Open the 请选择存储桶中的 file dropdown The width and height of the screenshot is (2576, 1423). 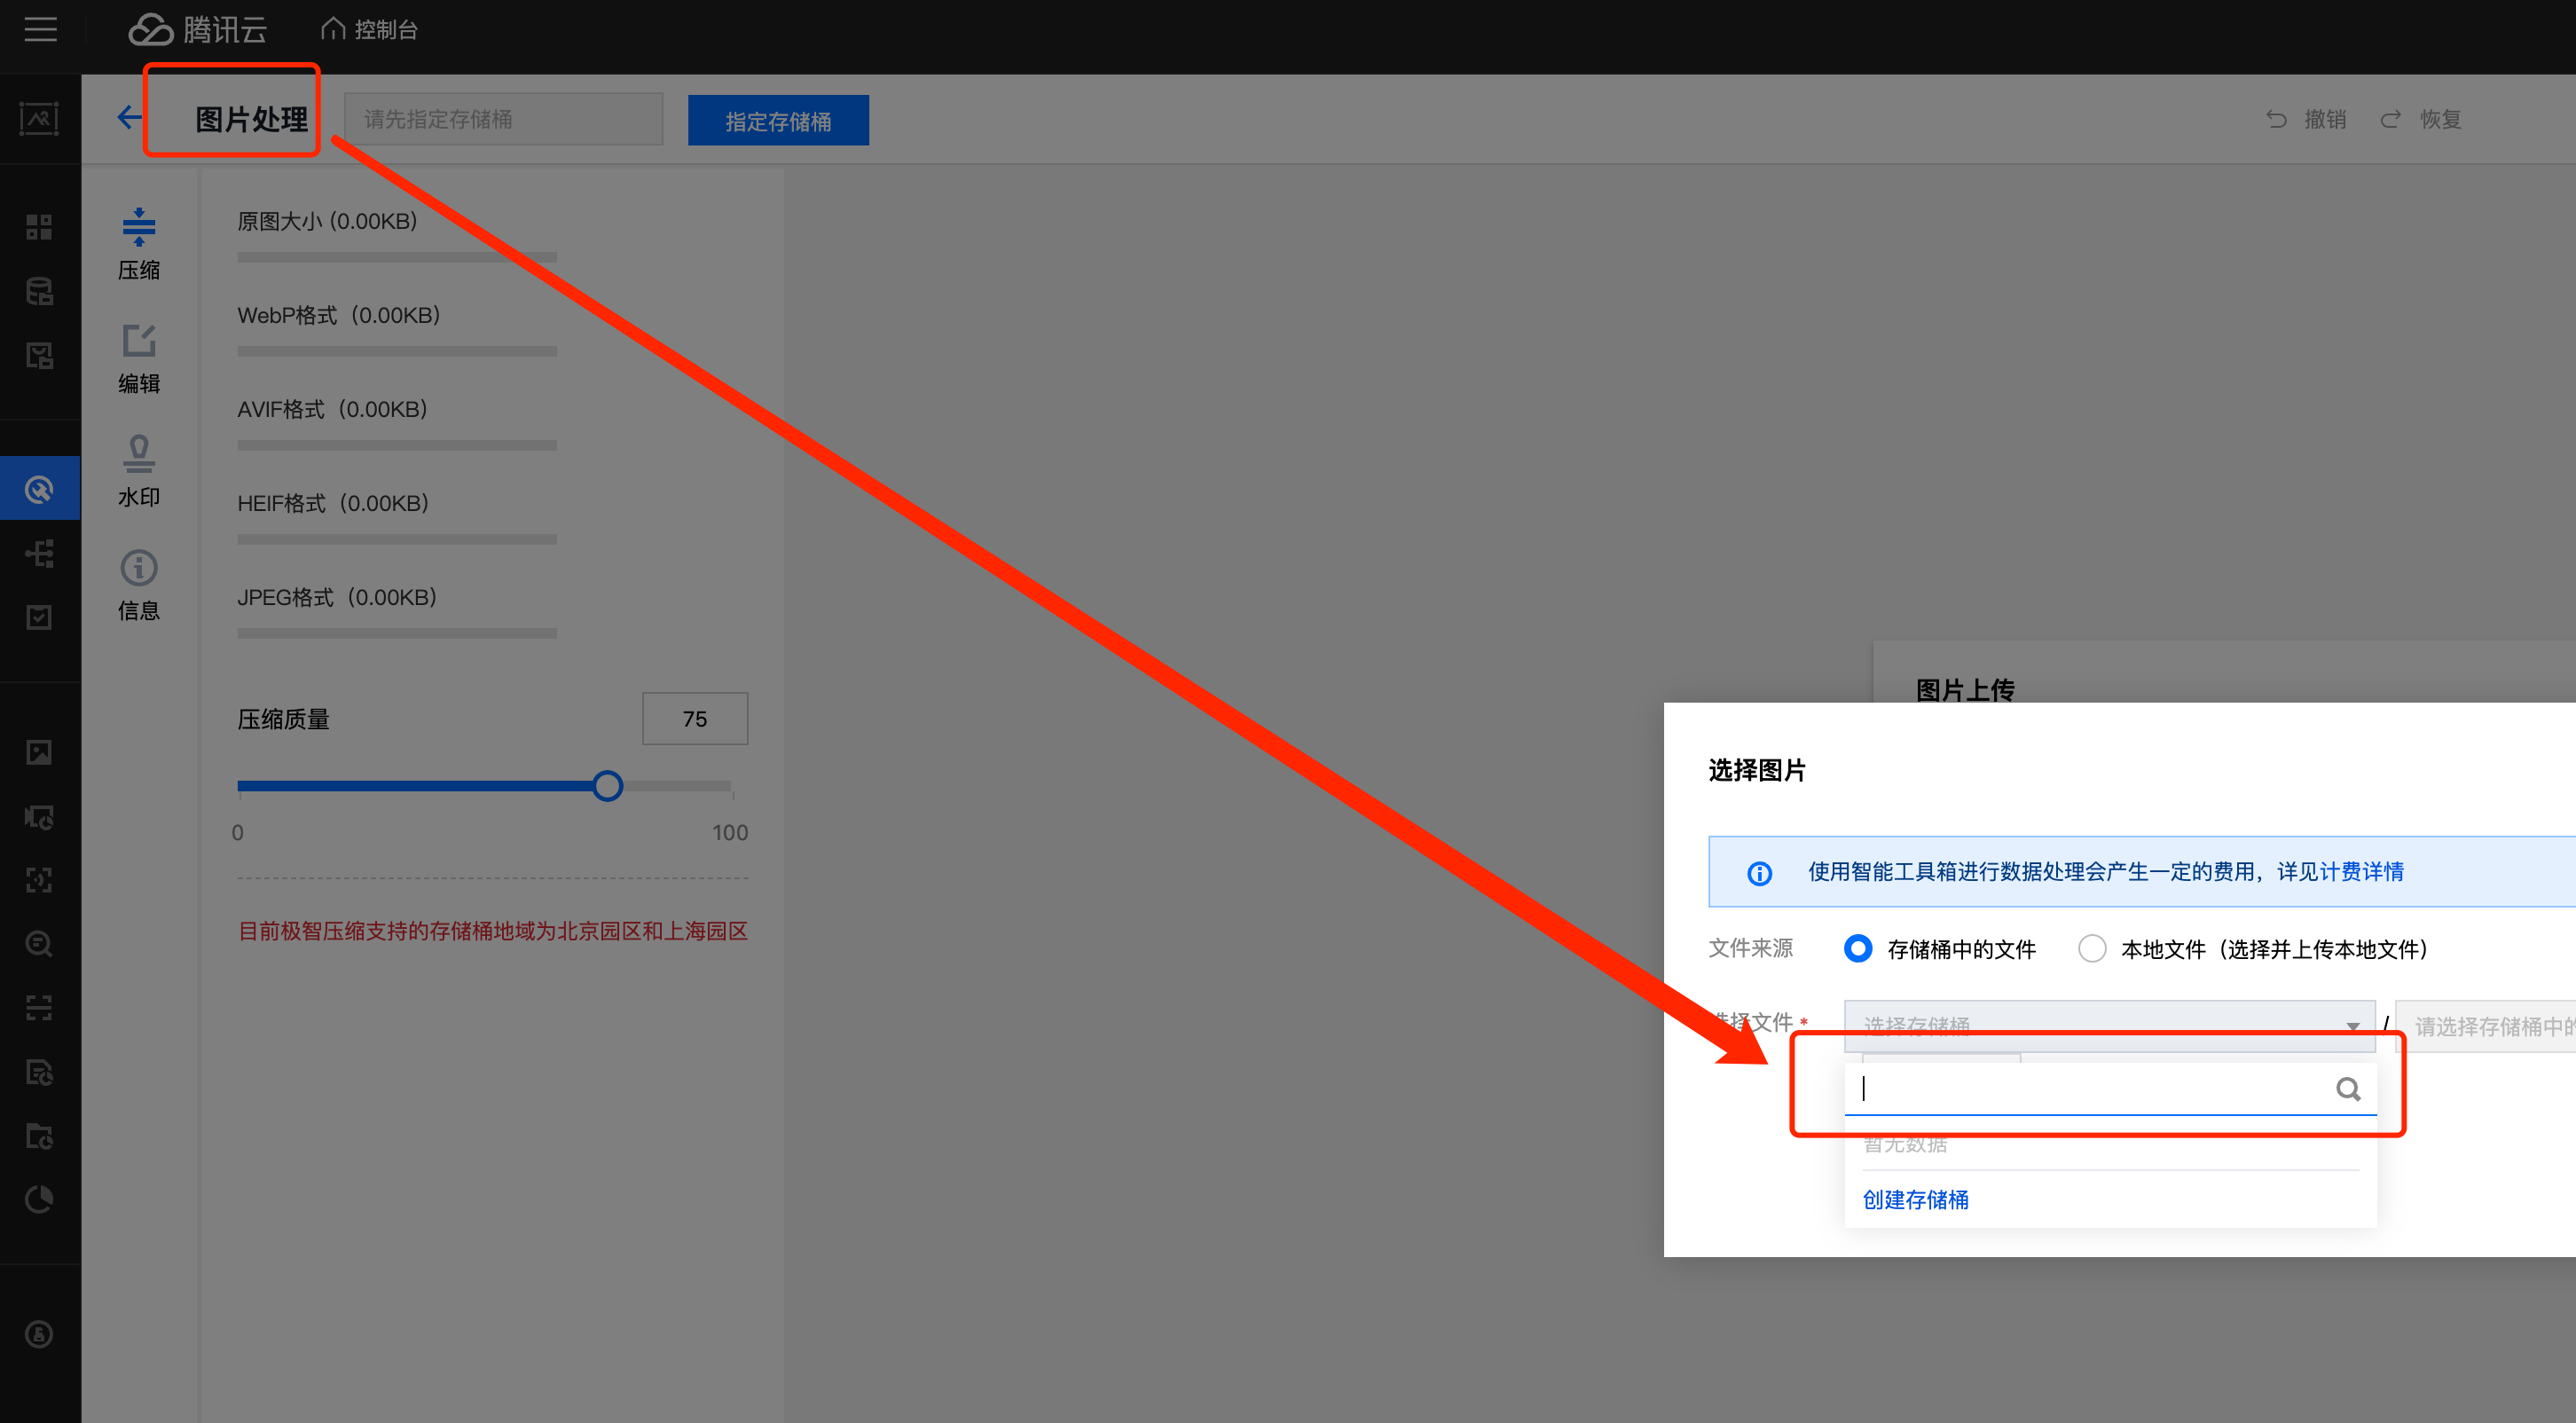pos(2490,1026)
